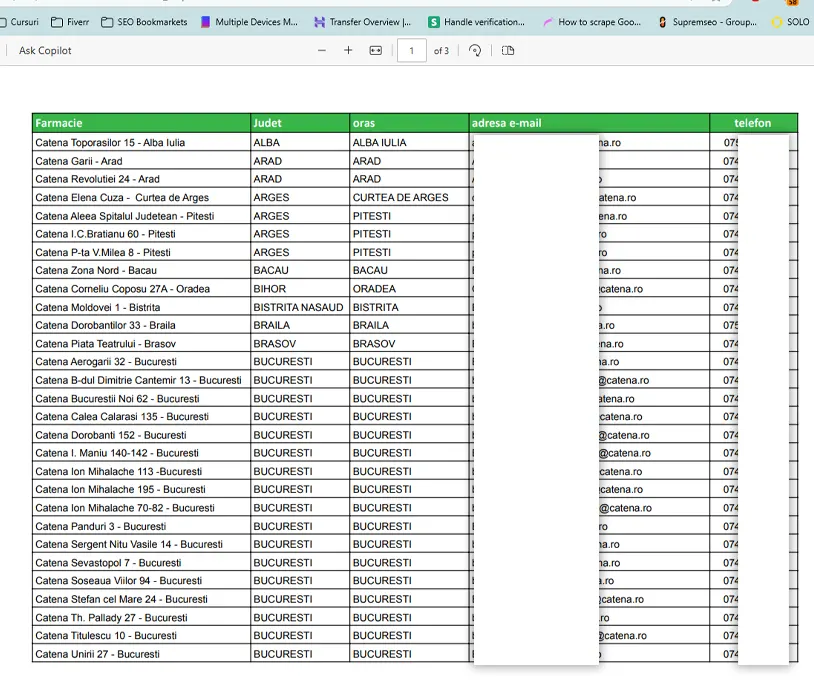Screen dimensions: 814x684
Task: Click the page number input field
Action: click(x=411, y=50)
